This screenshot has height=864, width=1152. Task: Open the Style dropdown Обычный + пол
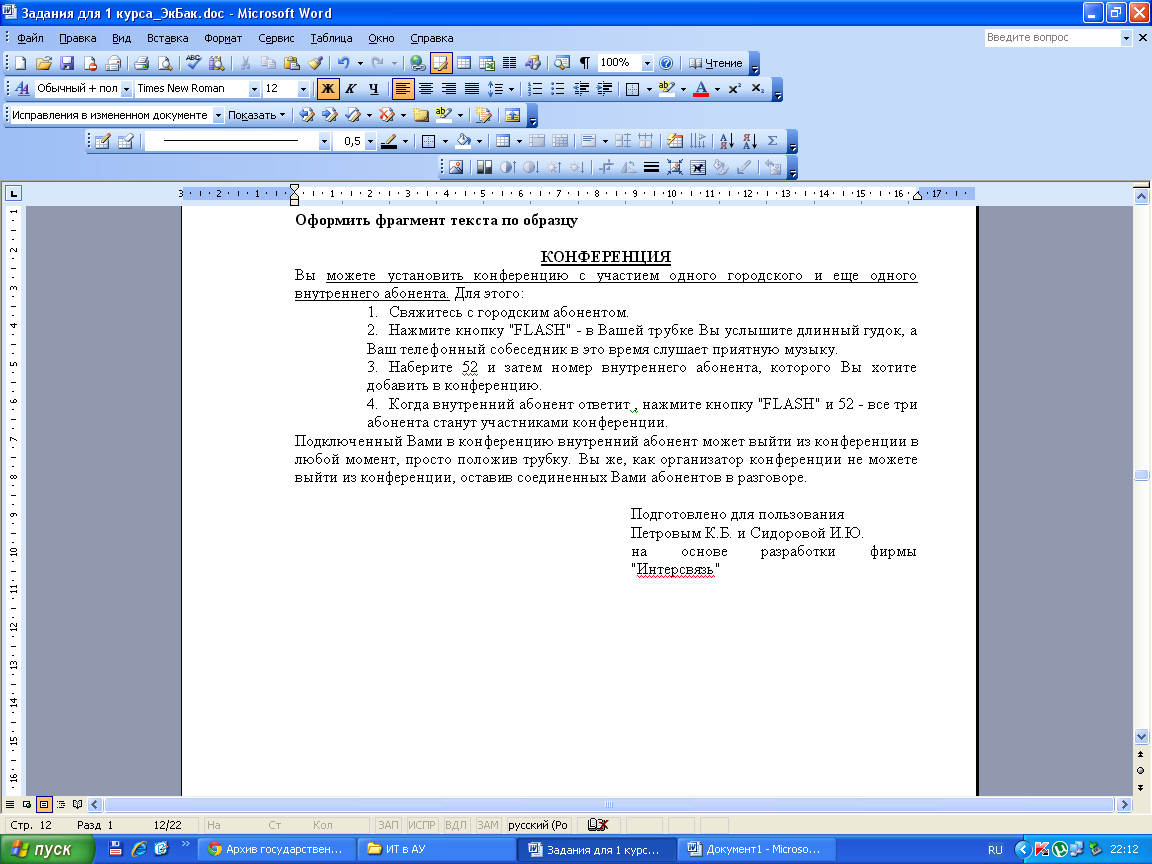coord(126,89)
